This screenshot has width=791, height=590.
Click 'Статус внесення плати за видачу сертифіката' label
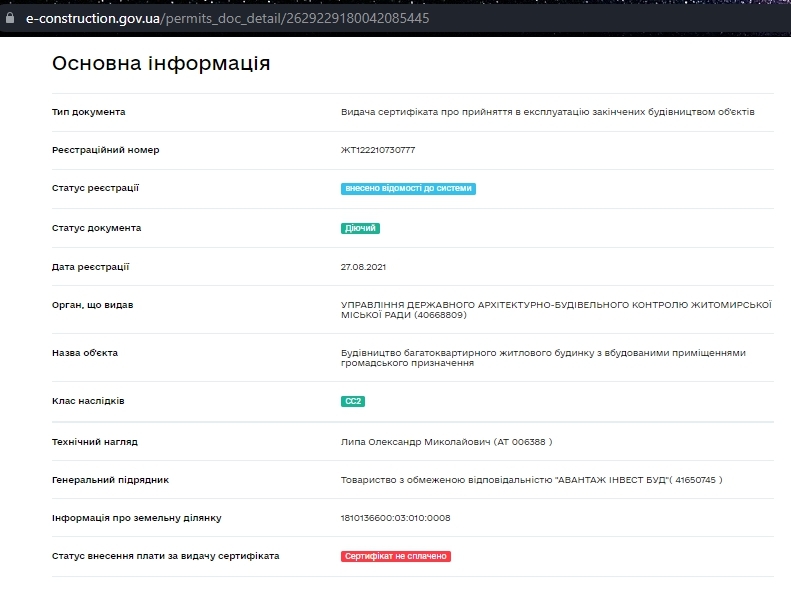[x=165, y=556]
